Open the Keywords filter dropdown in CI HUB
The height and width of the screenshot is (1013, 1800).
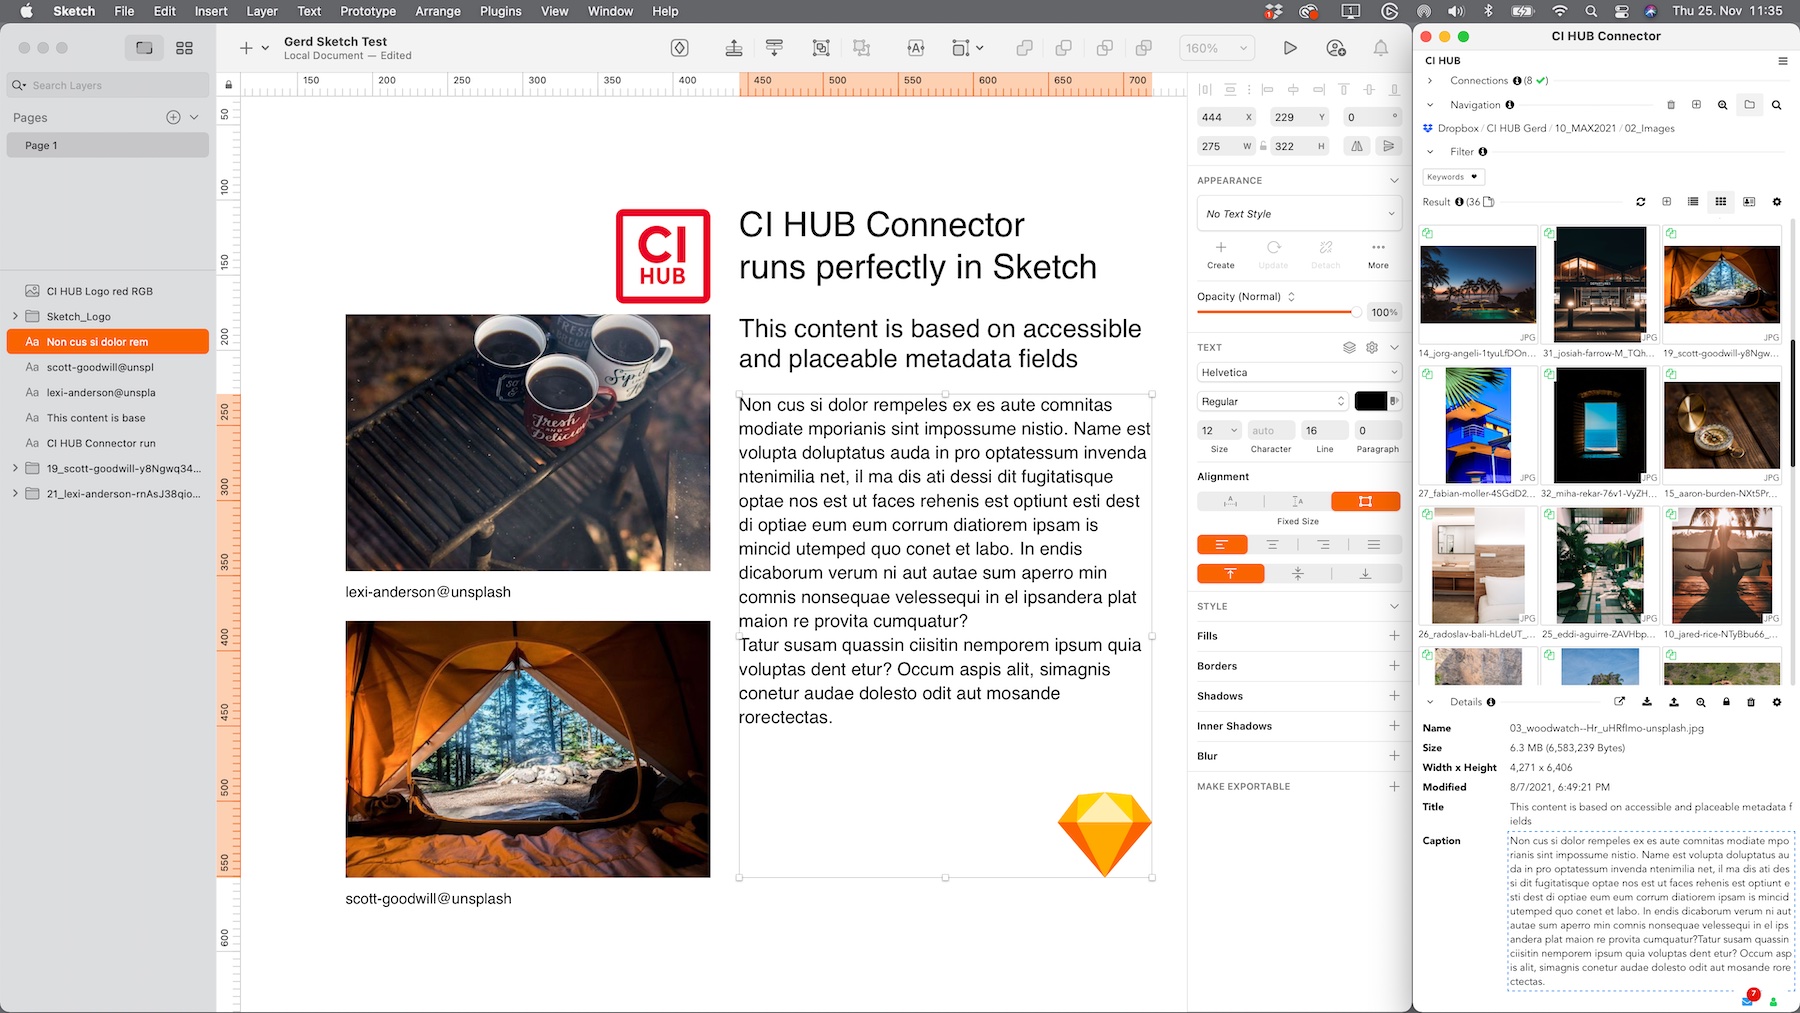[x=1453, y=177]
